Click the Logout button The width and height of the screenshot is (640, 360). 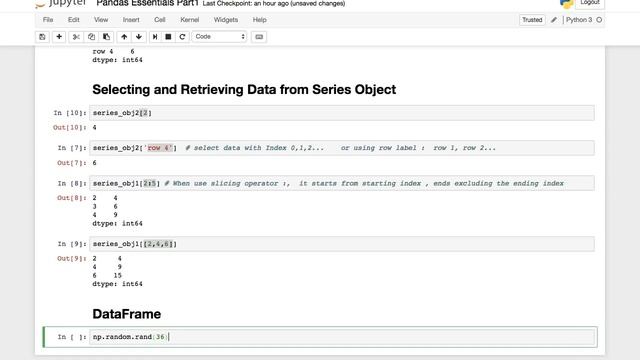[x=590, y=3]
